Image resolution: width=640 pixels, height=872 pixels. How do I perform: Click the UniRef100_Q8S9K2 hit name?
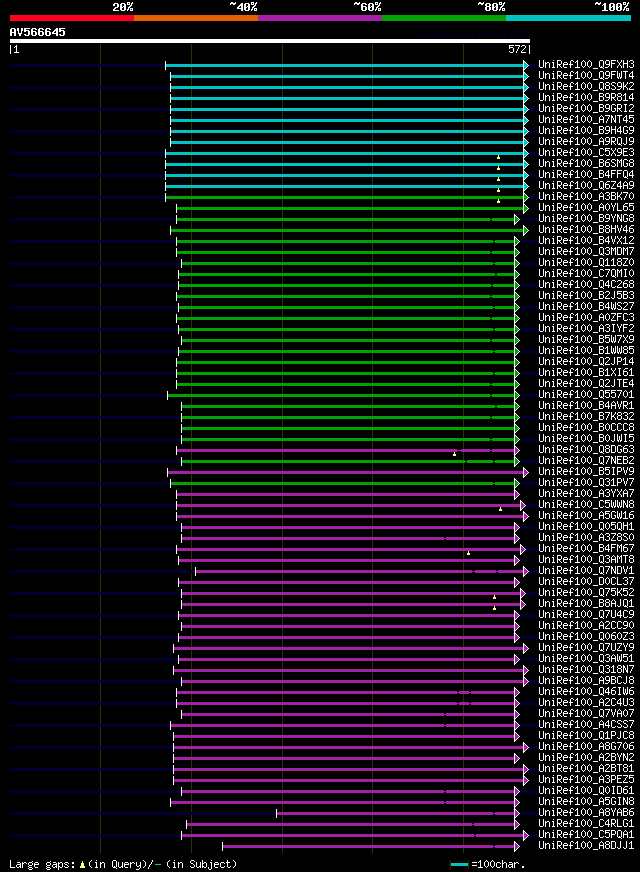(586, 87)
